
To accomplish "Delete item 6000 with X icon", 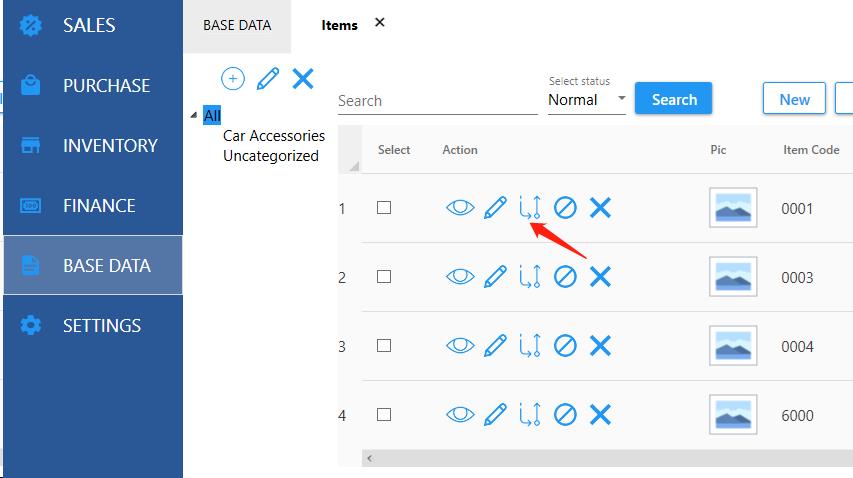I will [600, 415].
